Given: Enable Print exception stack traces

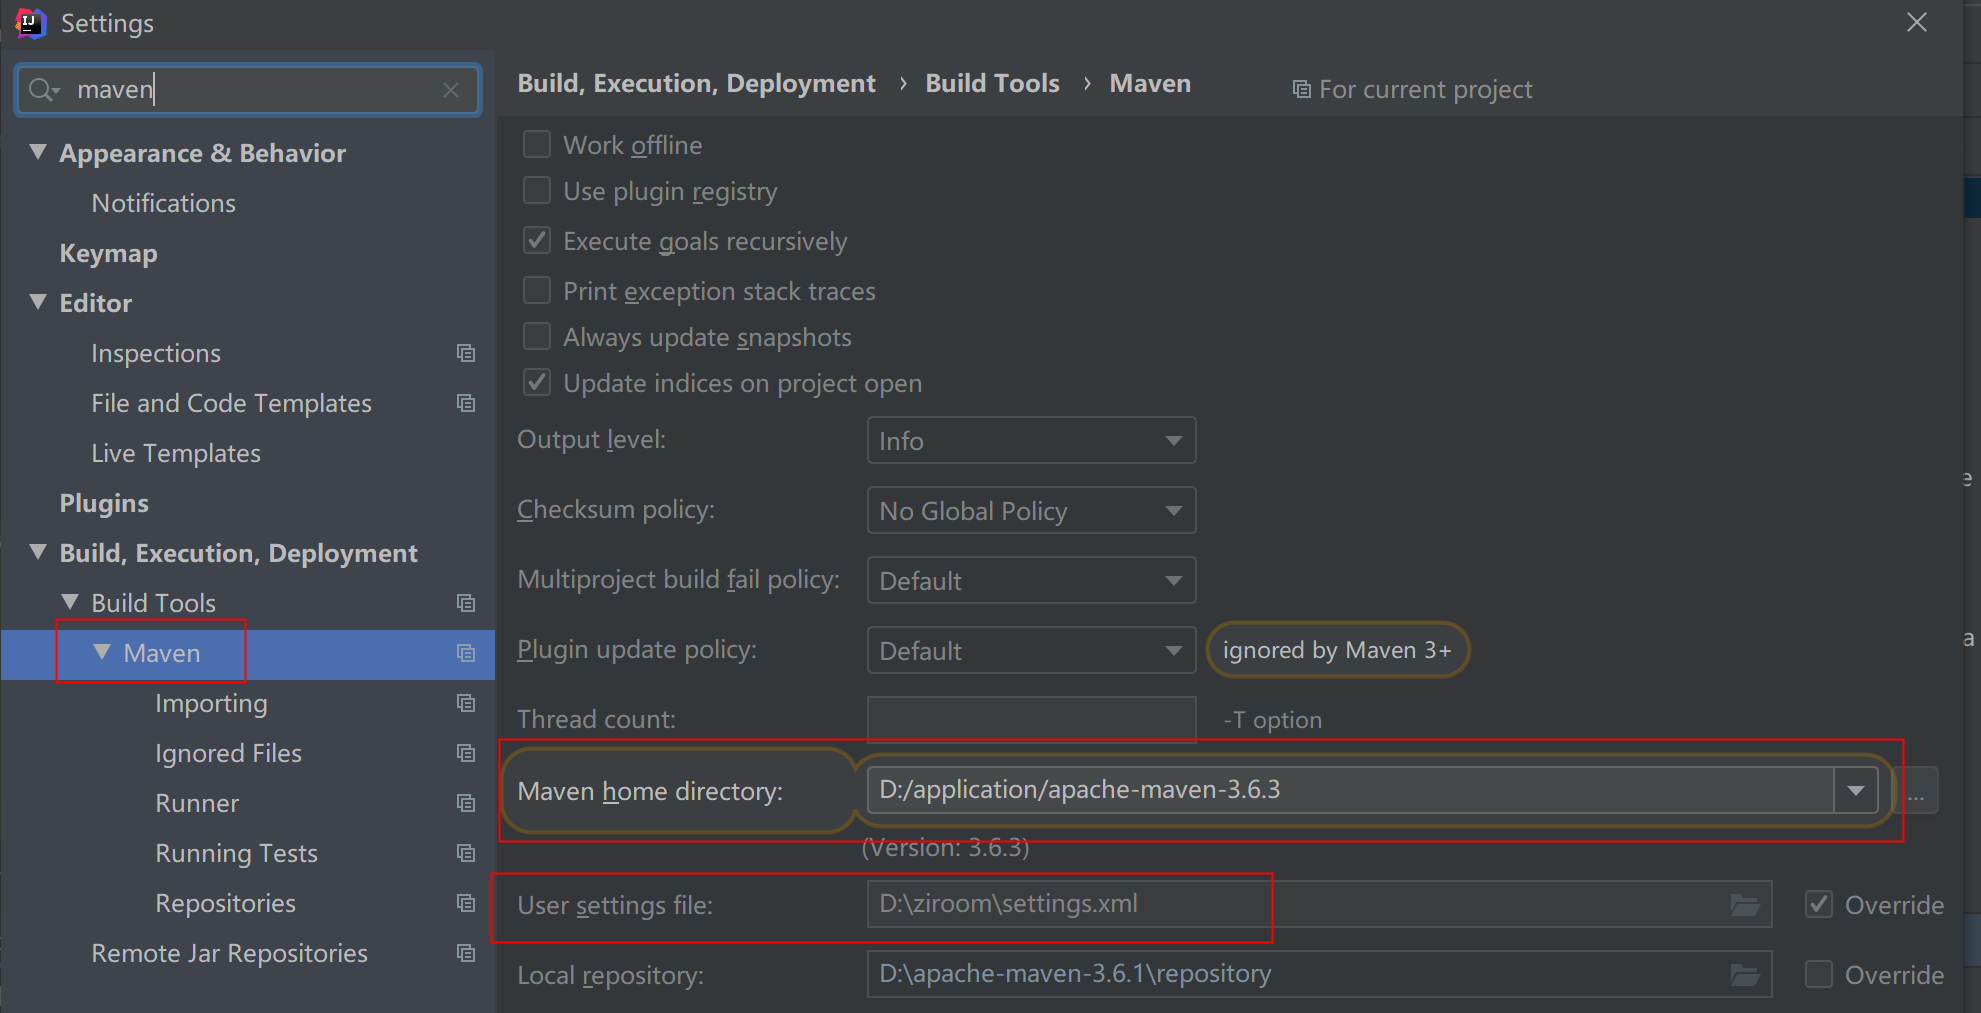Looking at the screenshot, I should pos(537,291).
